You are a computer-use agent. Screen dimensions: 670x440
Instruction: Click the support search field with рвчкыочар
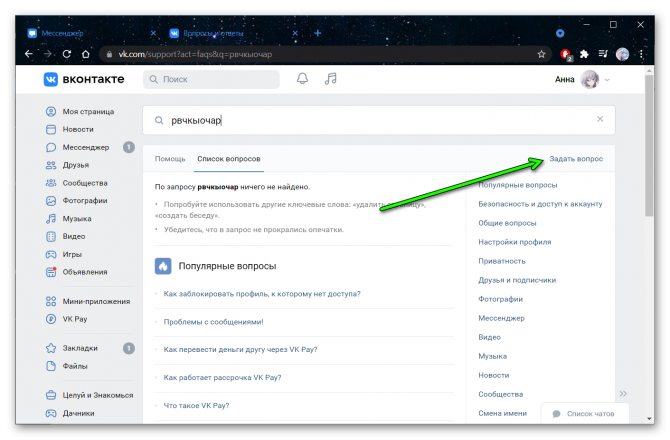[379, 120]
